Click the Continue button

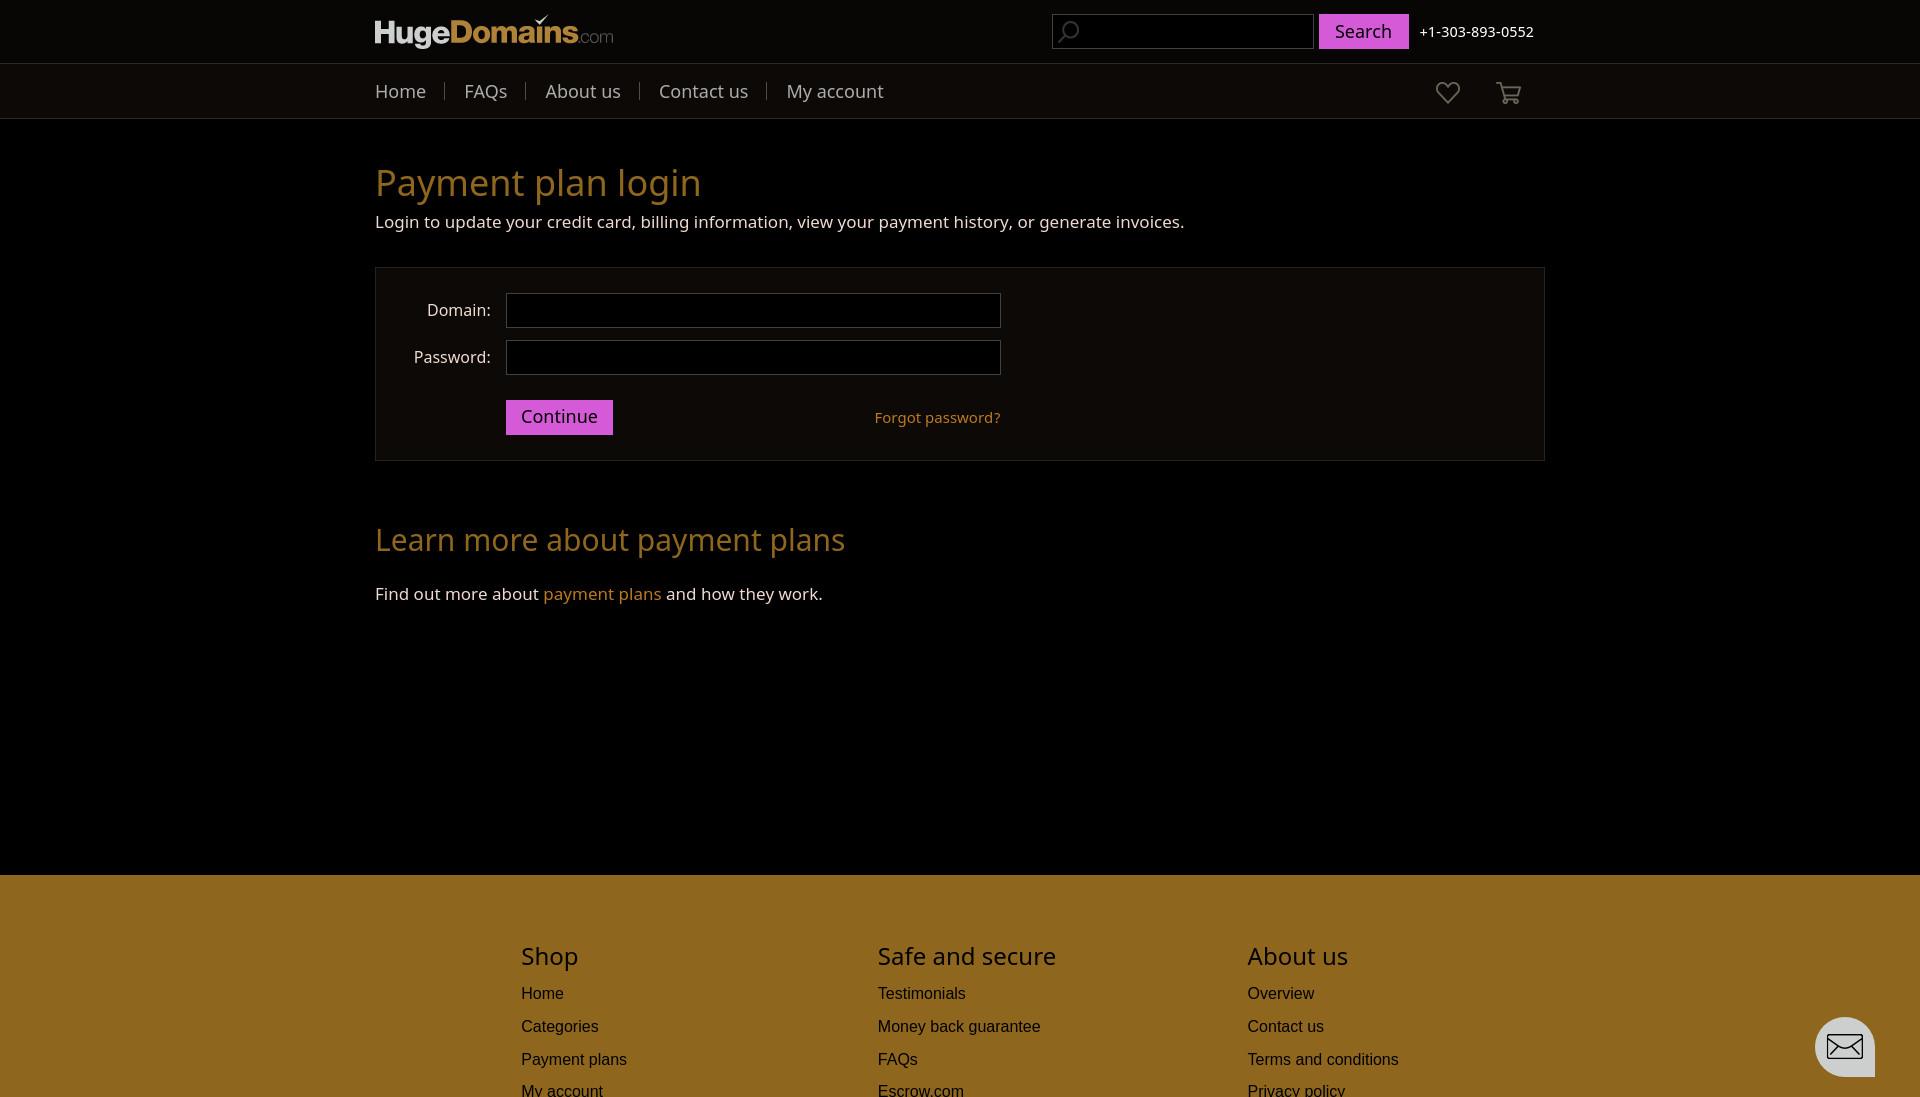tap(559, 417)
